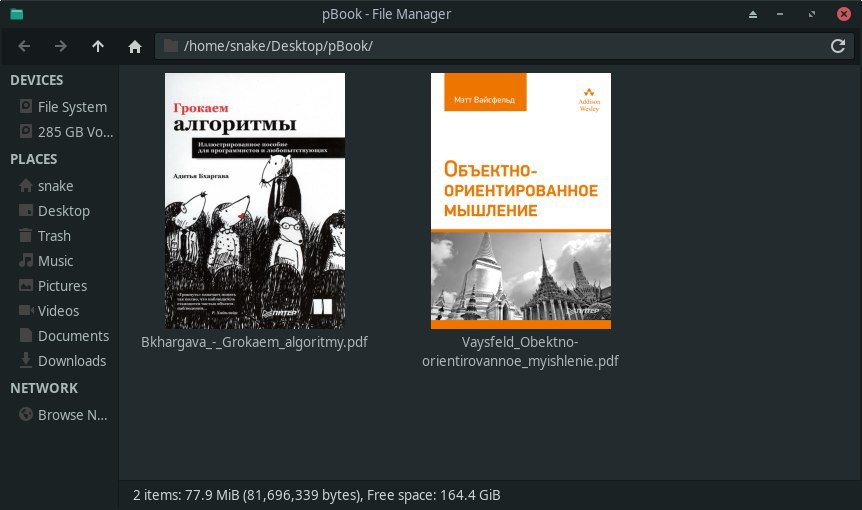Screen dimensions: 862x510
Task: Click the /home/snake/Desktop/pBook/ location field
Action: (x=504, y=46)
